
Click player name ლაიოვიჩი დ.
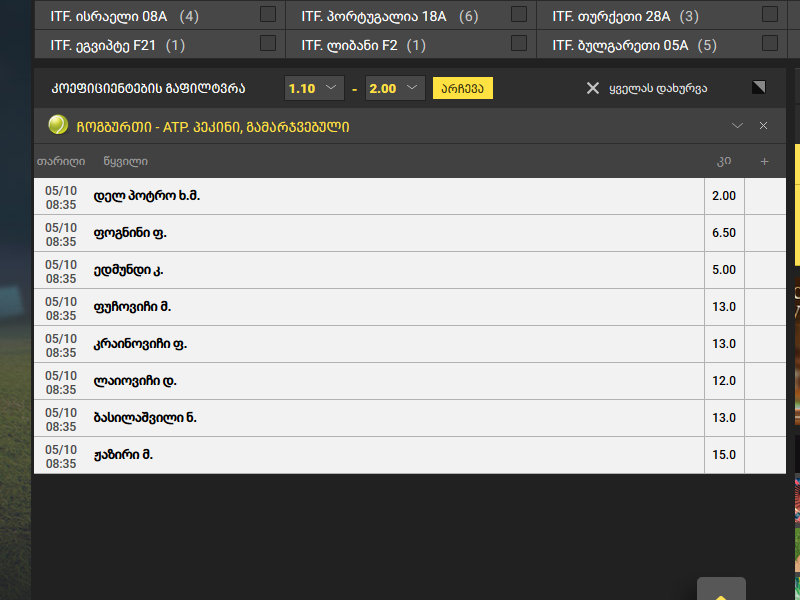click(x=135, y=381)
